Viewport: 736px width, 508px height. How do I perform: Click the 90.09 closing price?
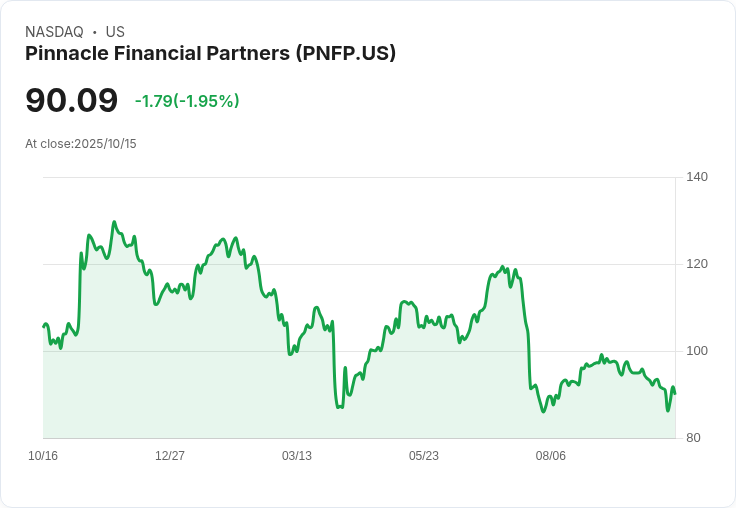click(71, 101)
